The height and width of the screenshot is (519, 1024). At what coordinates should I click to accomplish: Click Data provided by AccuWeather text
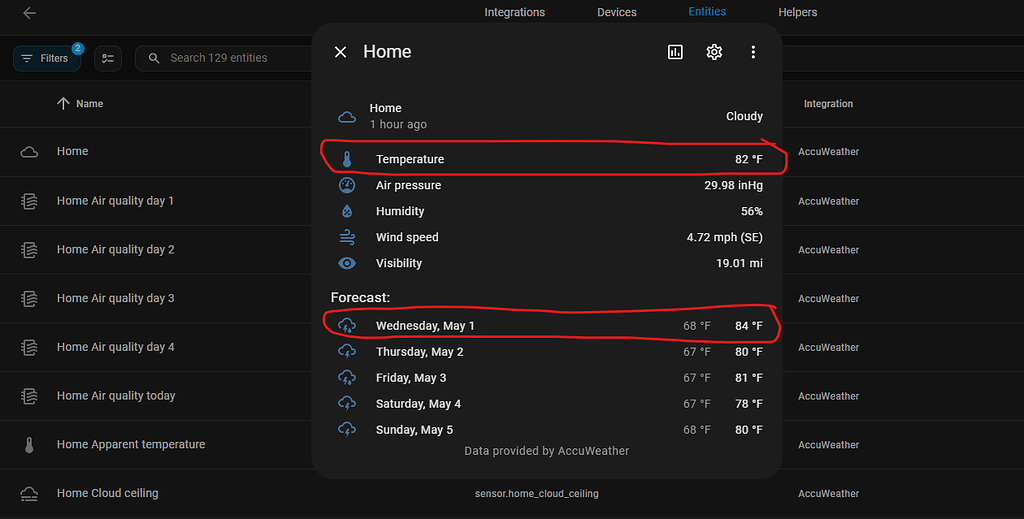tap(547, 451)
